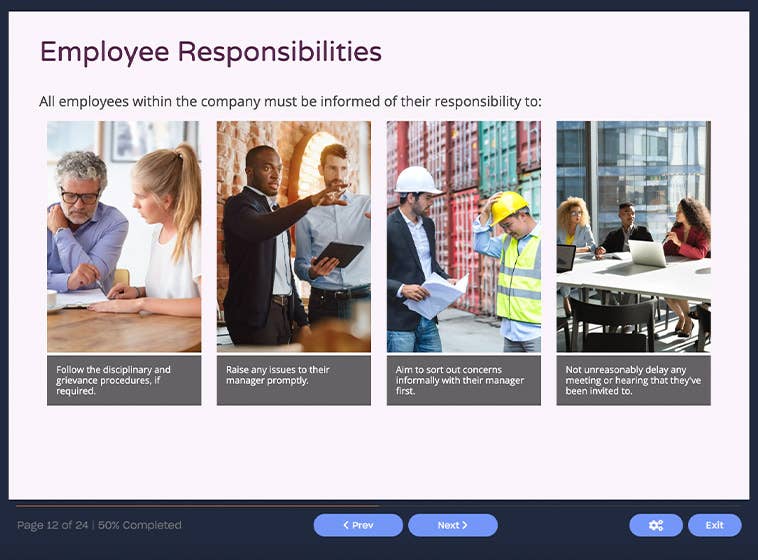Select the conference table meeting photo
Image resolution: width=758 pixels, height=560 pixels.
(633, 236)
